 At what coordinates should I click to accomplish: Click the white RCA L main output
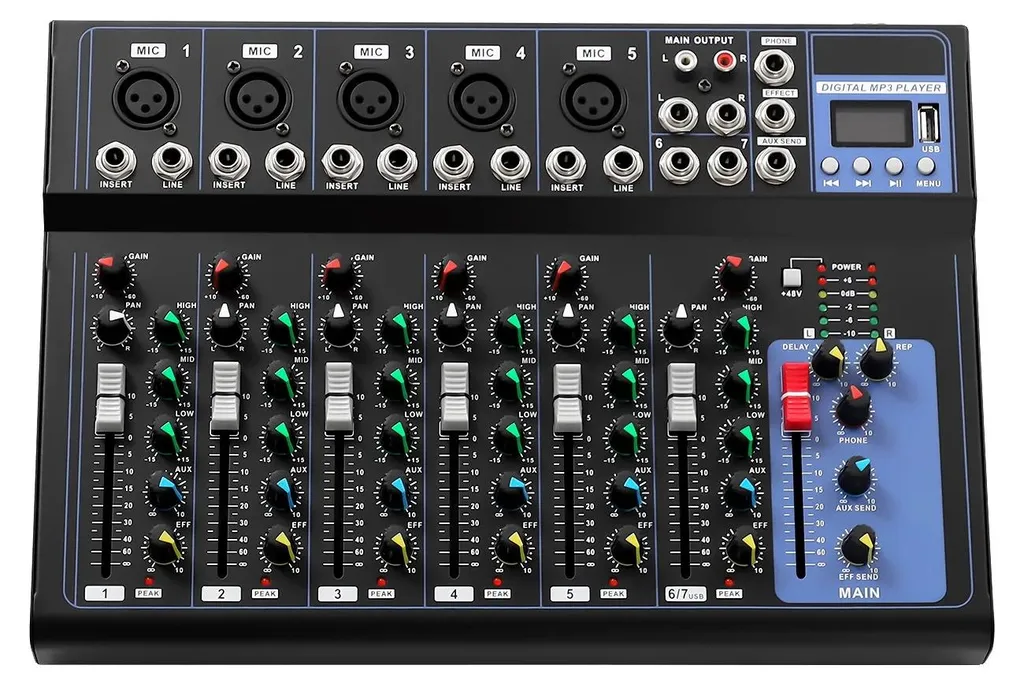[684, 61]
